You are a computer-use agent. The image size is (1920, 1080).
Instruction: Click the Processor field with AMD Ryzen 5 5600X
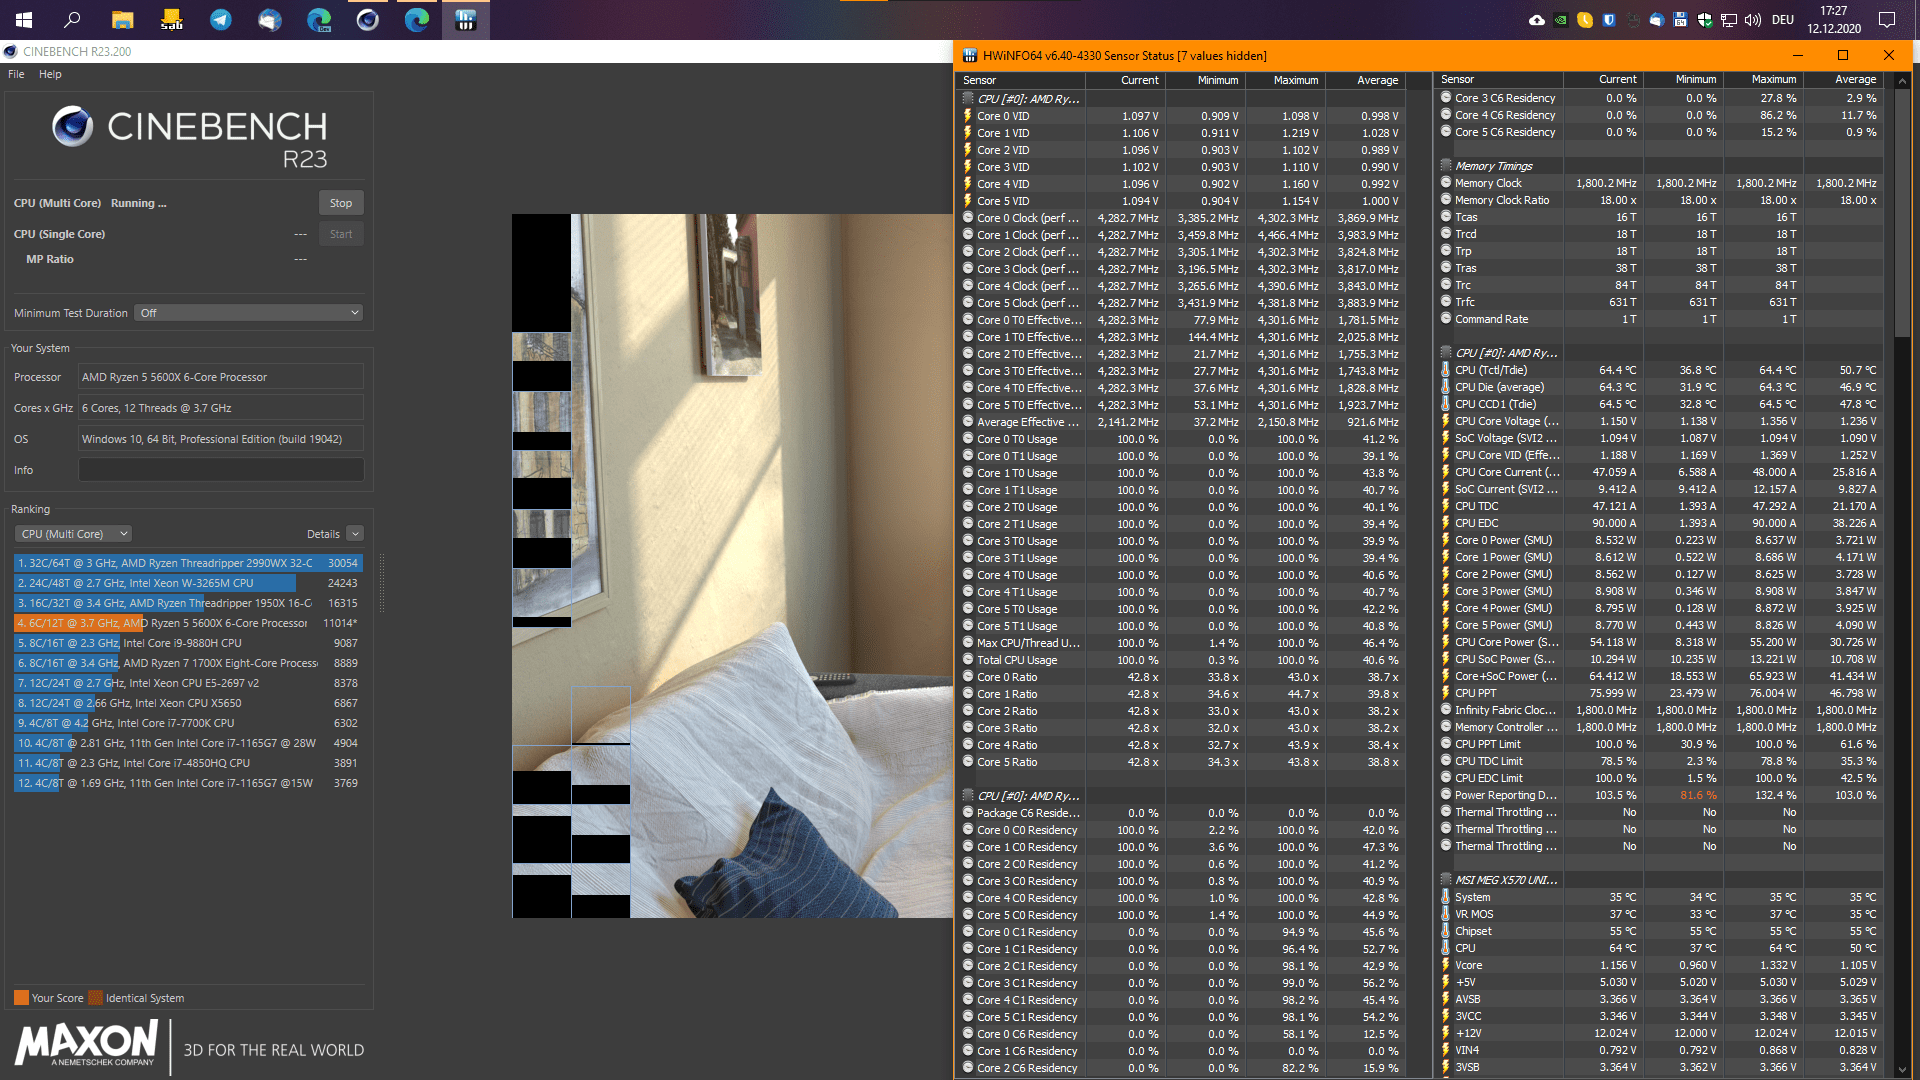coord(221,377)
